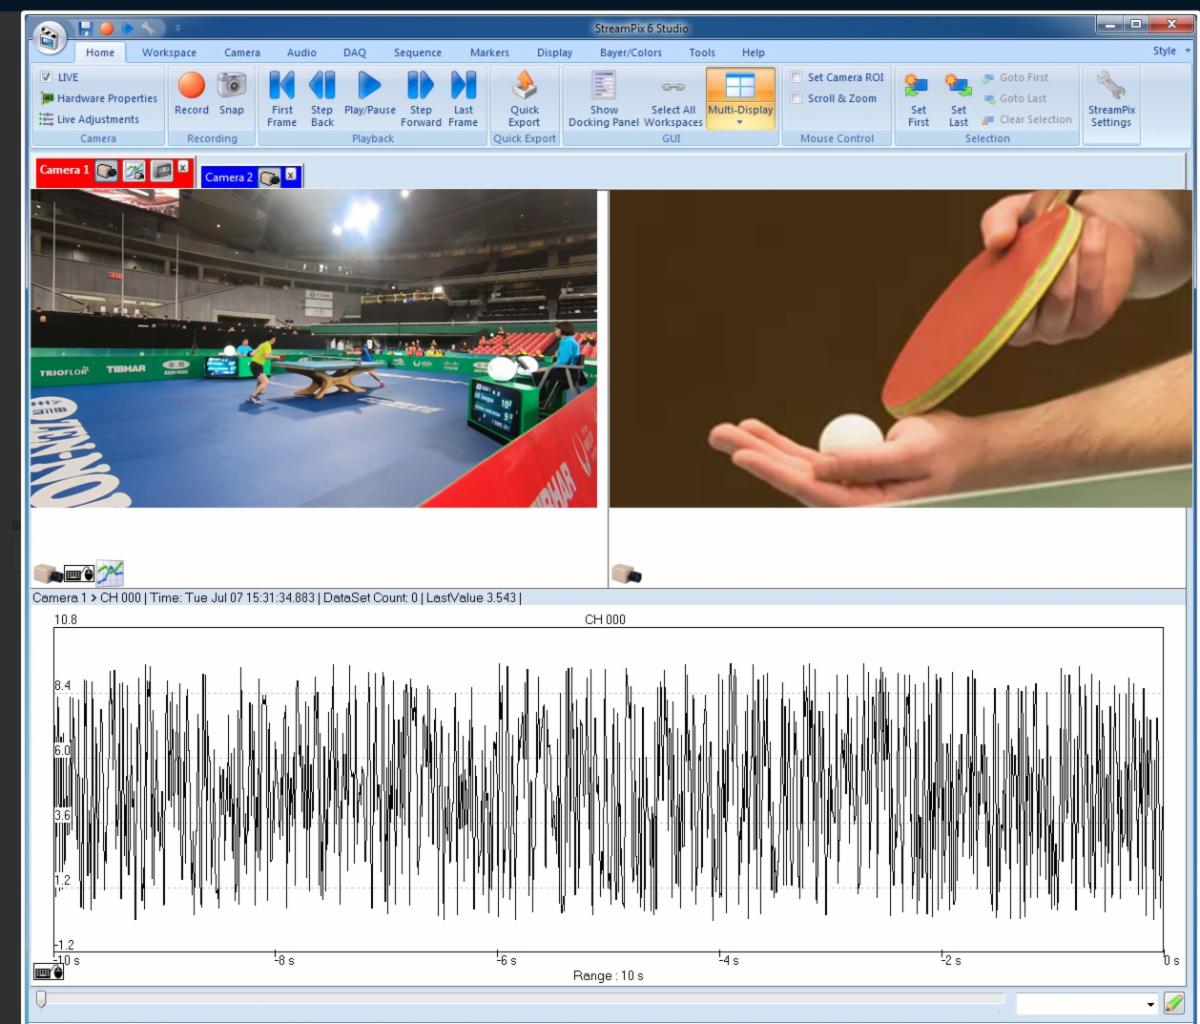Open the Bayer/Colors ribbon tab

tap(630, 52)
